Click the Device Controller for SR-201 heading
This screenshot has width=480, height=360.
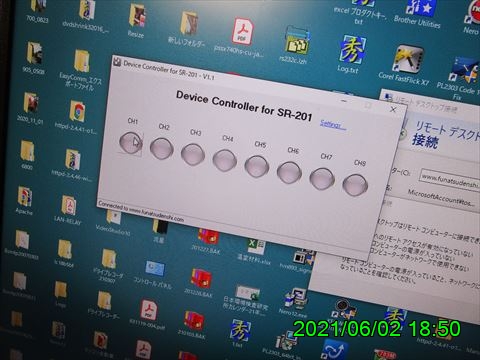click(x=244, y=105)
